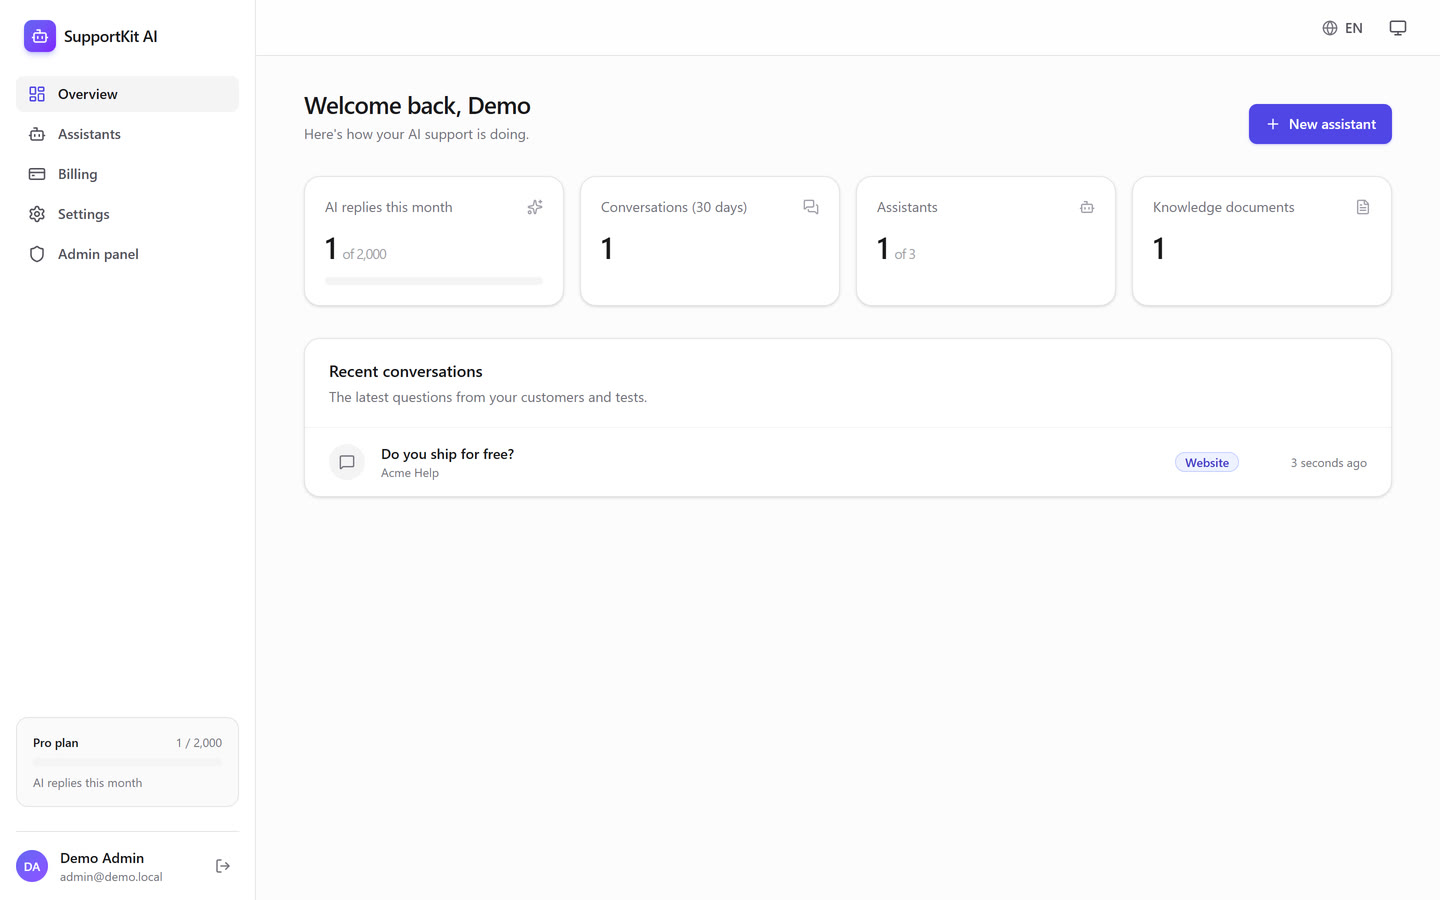This screenshot has height=900, width=1440.
Task: Click the 'Welcome back, Demo' heading
Action: [x=417, y=106]
